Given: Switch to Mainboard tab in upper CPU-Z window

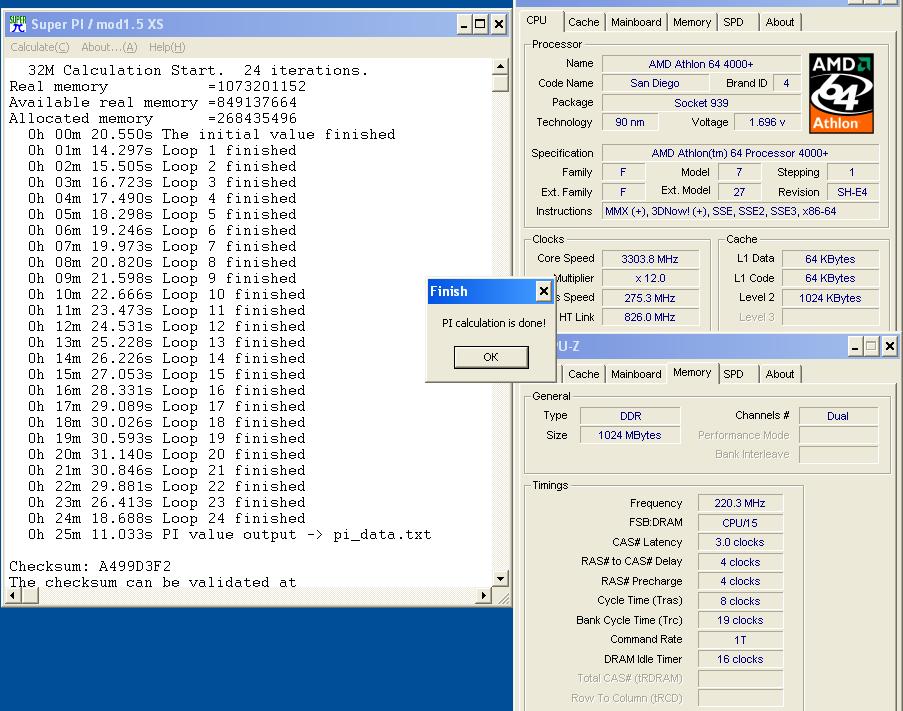Looking at the screenshot, I should coord(636,22).
